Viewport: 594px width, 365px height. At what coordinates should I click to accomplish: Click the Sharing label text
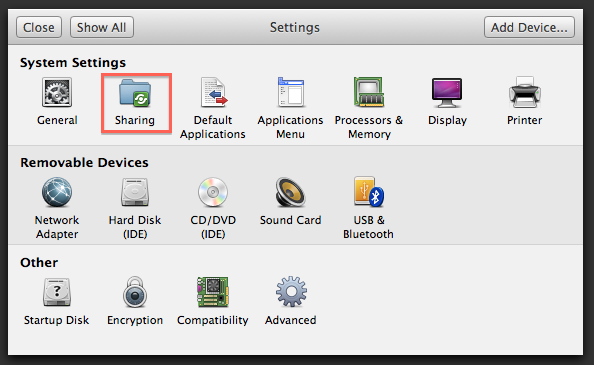coord(135,120)
